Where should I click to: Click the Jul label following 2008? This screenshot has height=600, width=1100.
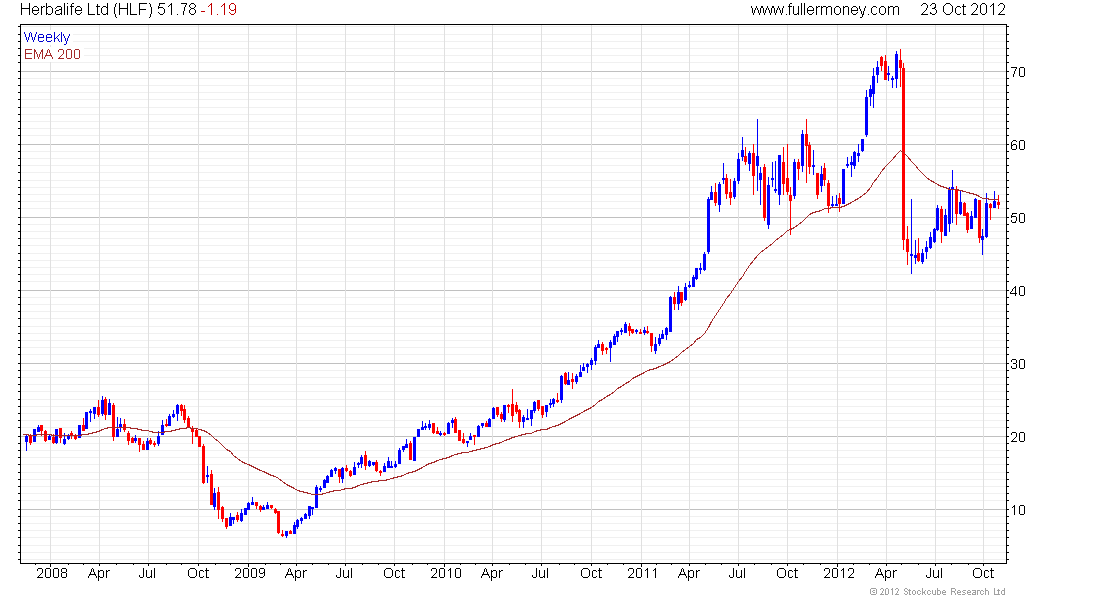point(147,573)
